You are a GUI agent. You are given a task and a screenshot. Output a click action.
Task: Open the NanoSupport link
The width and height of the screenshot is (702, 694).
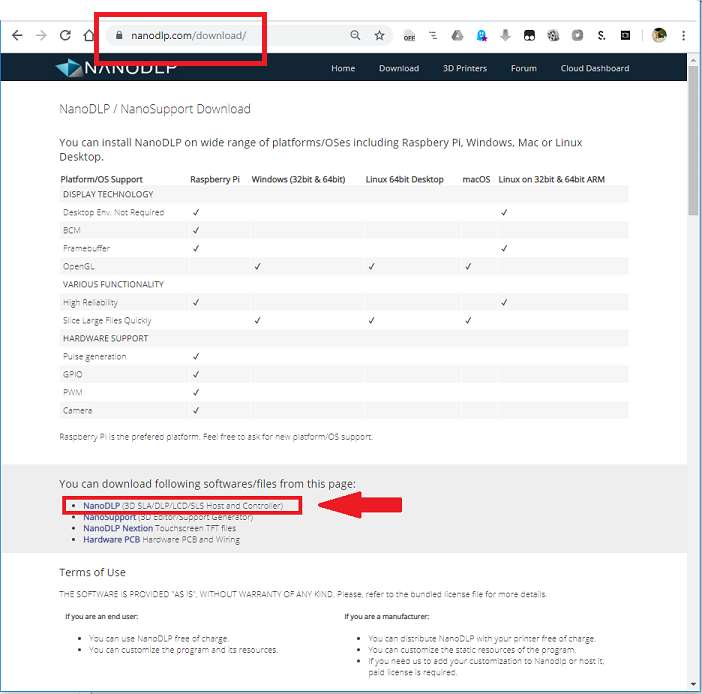pyautogui.click(x=109, y=517)
